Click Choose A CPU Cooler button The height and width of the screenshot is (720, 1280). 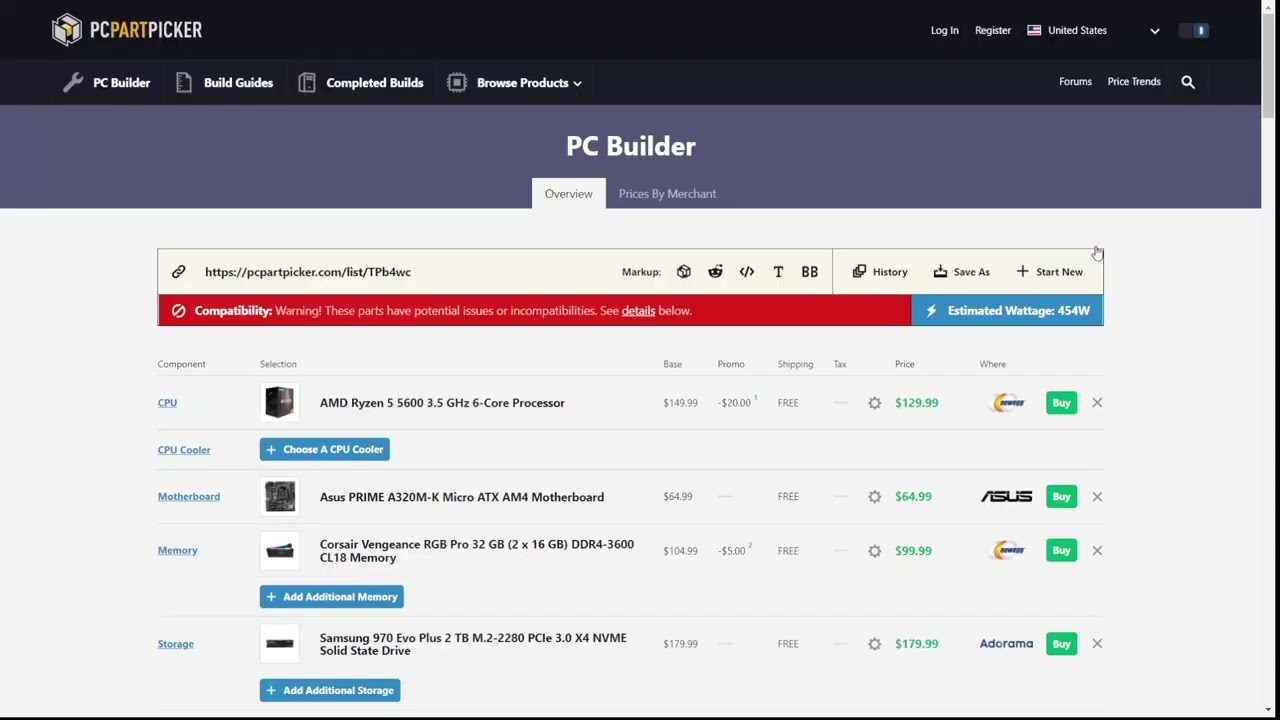click(x=324, y=450)
